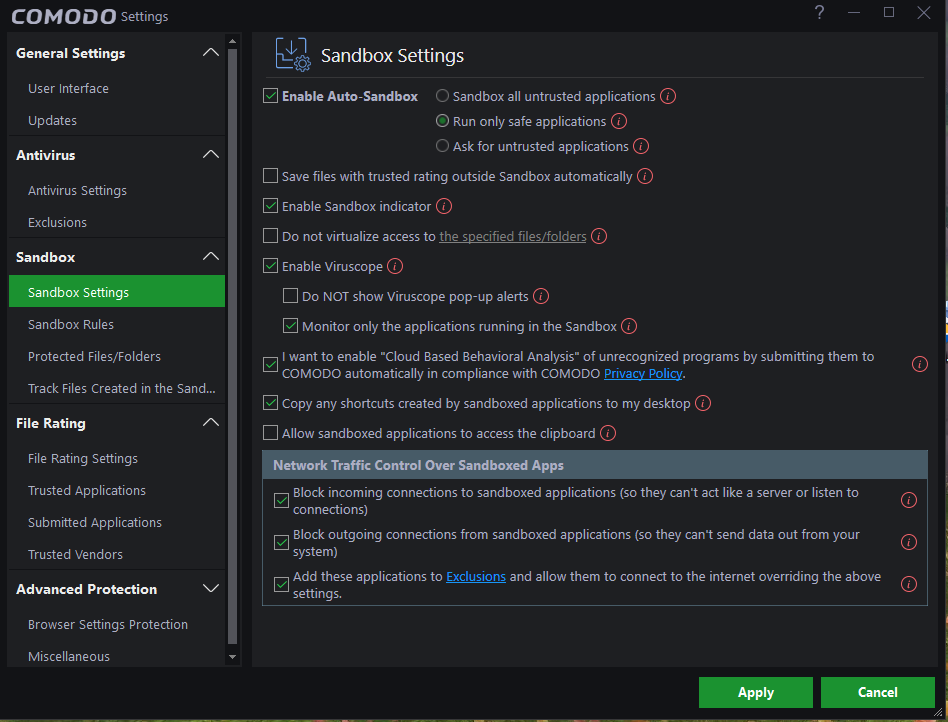Show info for Block incoming connections option
This screenshot has width=948, height=722.
point(909,500)
